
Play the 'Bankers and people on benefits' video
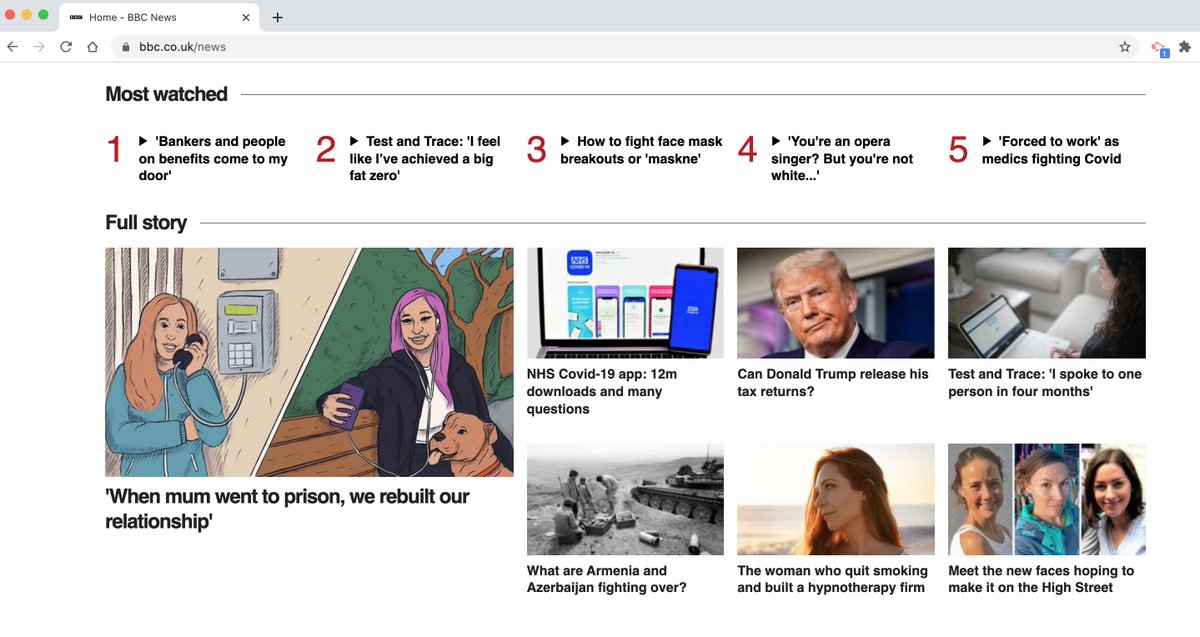coord(143,141)
